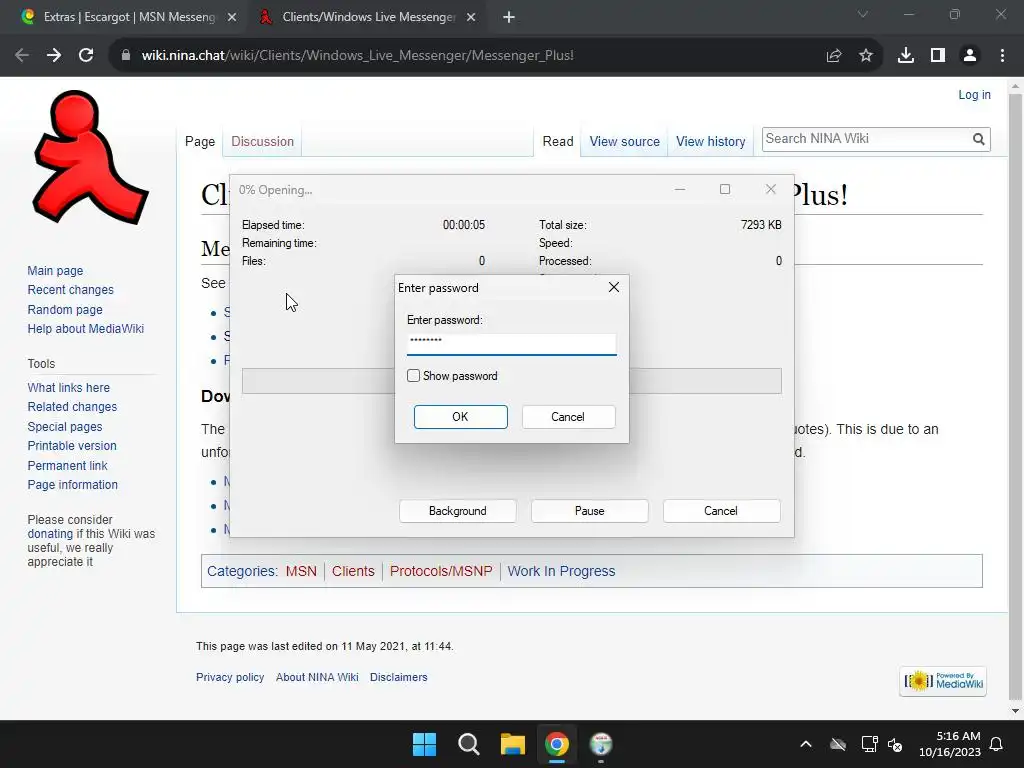Click the archive extractor taskbar icon

pos(601,744)
